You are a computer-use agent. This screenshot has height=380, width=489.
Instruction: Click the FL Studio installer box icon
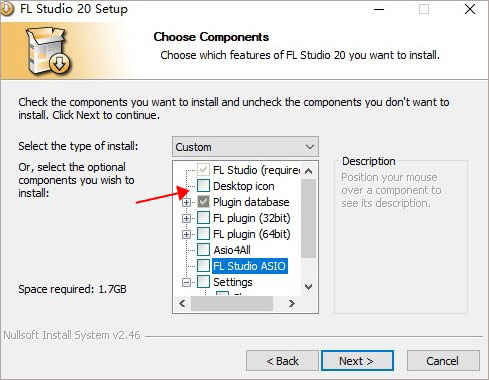coord(47,50)
